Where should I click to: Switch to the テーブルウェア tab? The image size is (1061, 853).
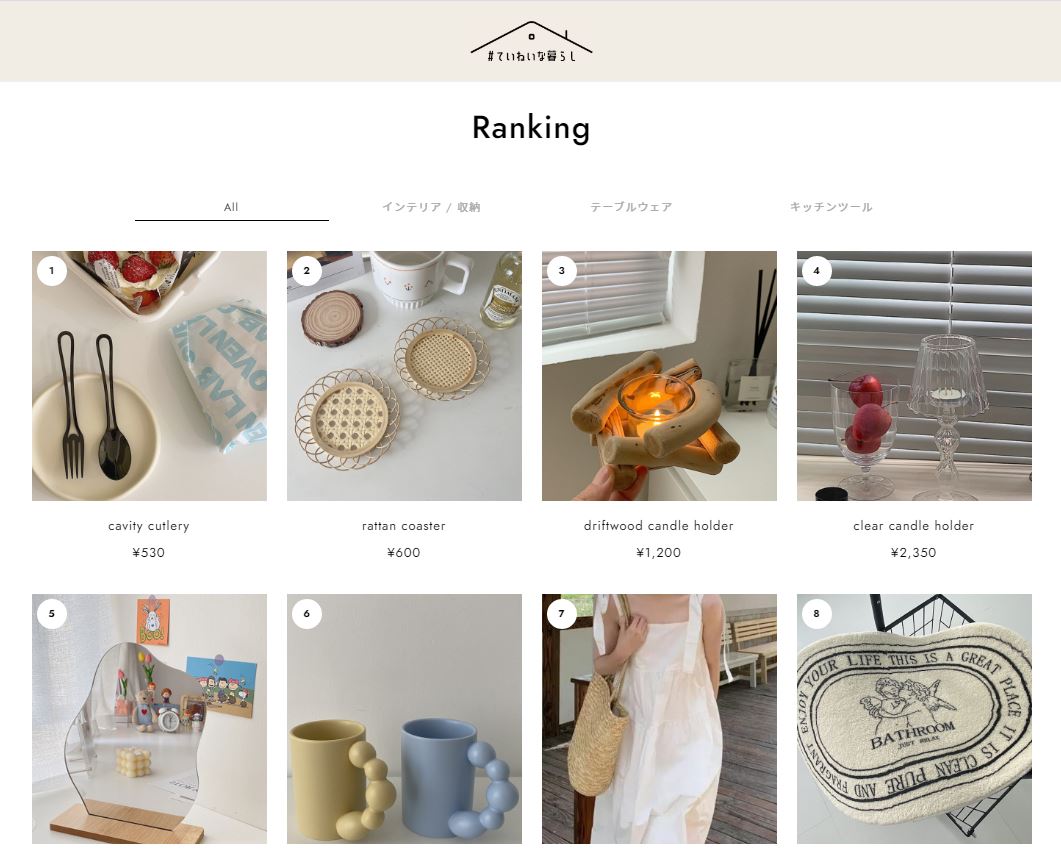631,207
